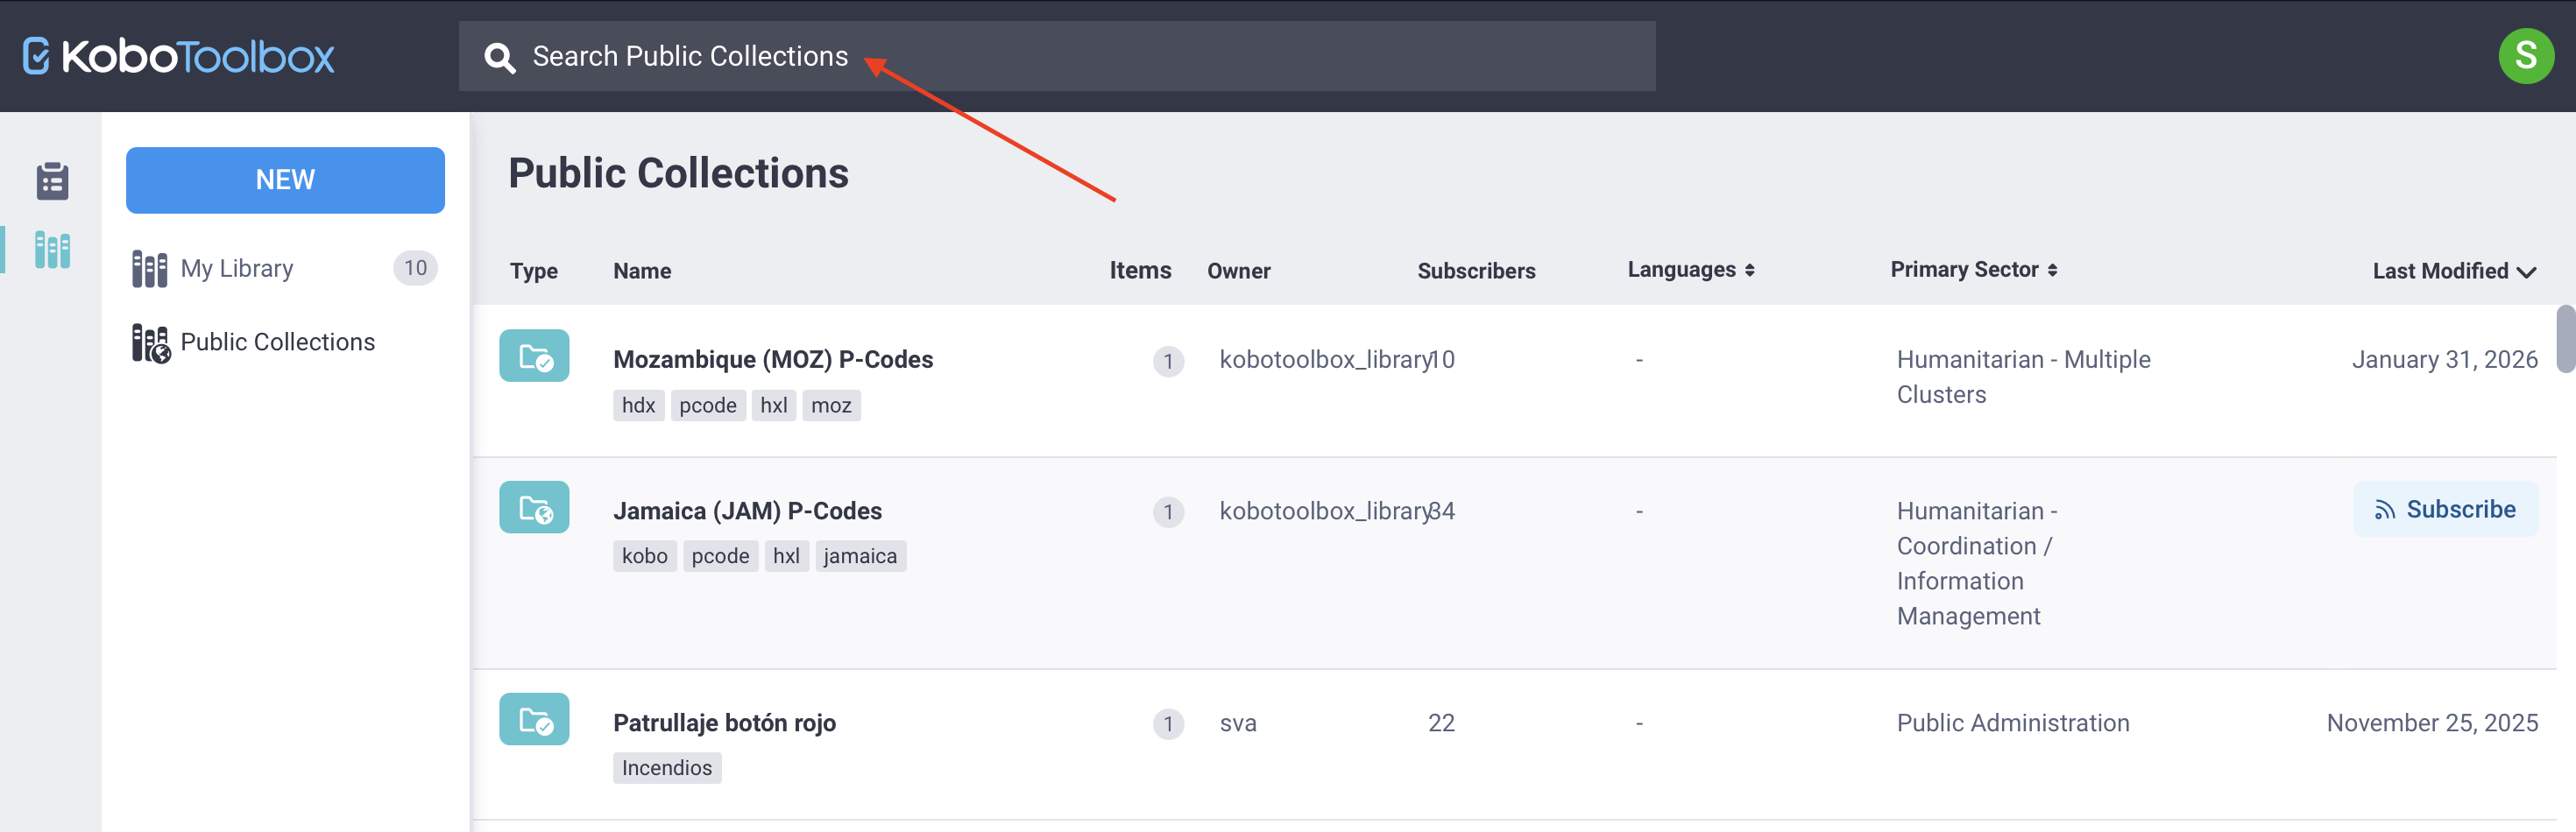Click the Patrullaje botón rojo folder icon
2576x832 pixels.
click(x=534, y=719)
